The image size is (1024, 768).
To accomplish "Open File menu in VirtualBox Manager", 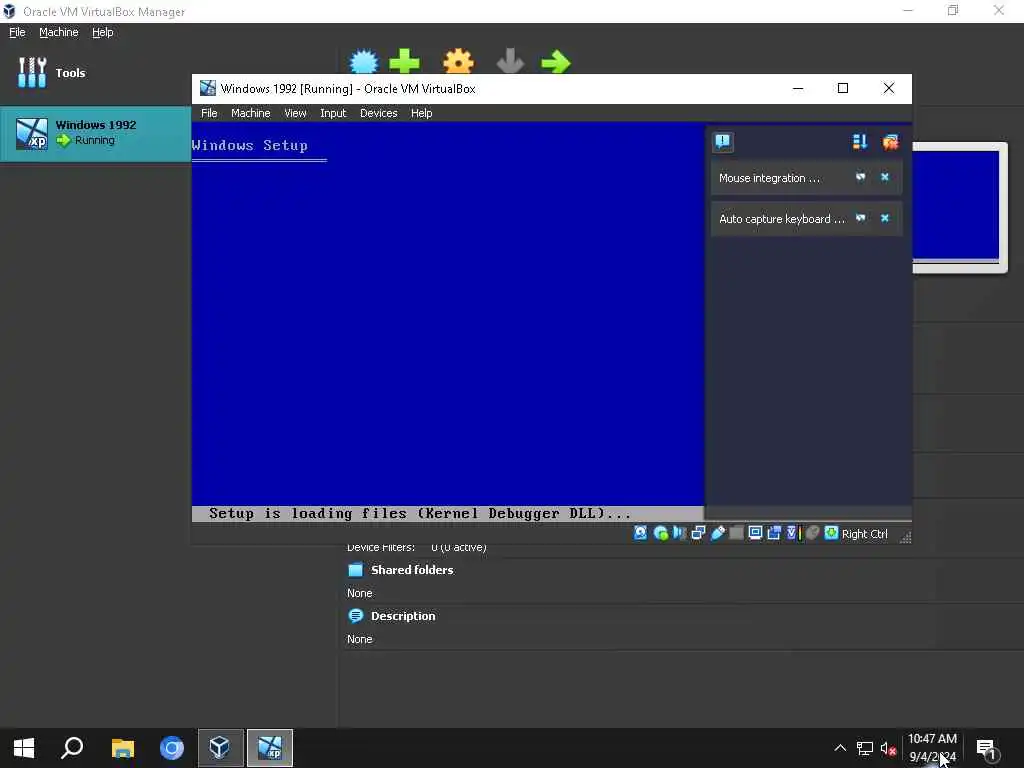I will coord(17,32).
